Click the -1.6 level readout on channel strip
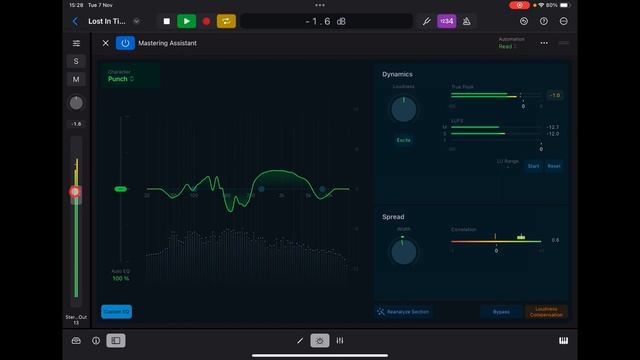Image resolution: width=640 pixels, height=360 pixels. [x=76, y=124]
